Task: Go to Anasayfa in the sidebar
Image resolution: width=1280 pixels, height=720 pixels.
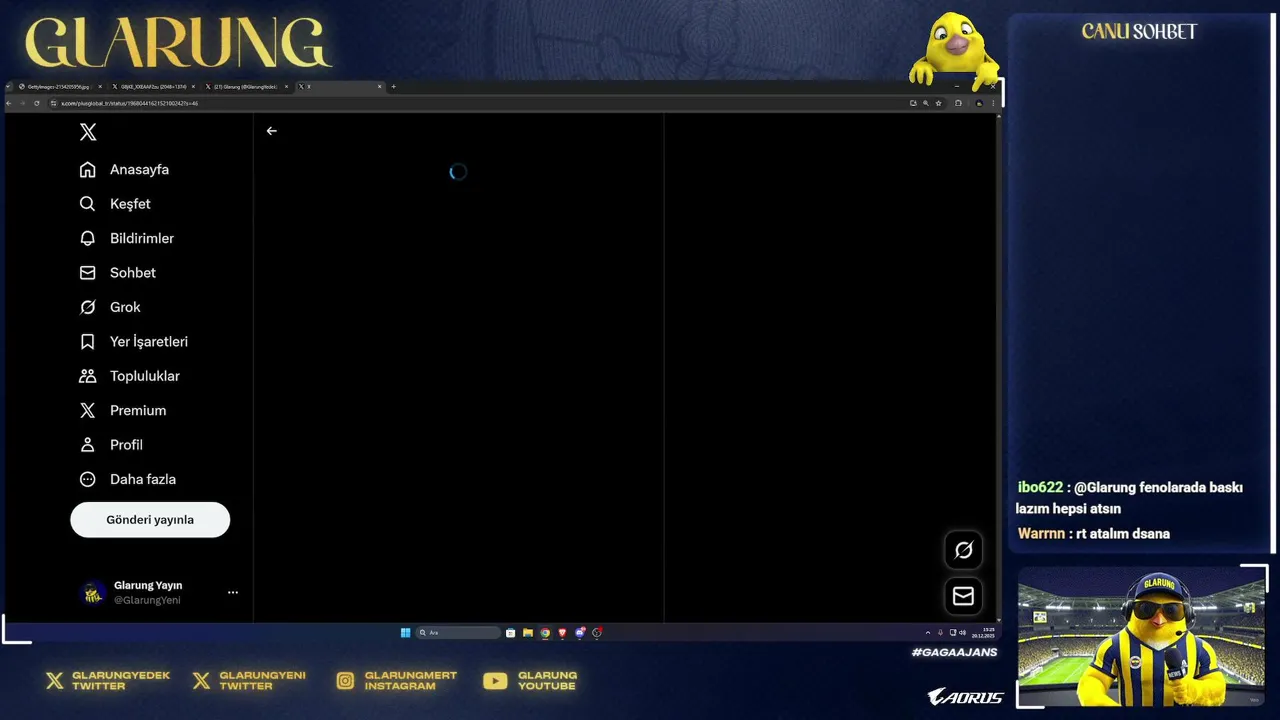Action: (125, 170)
